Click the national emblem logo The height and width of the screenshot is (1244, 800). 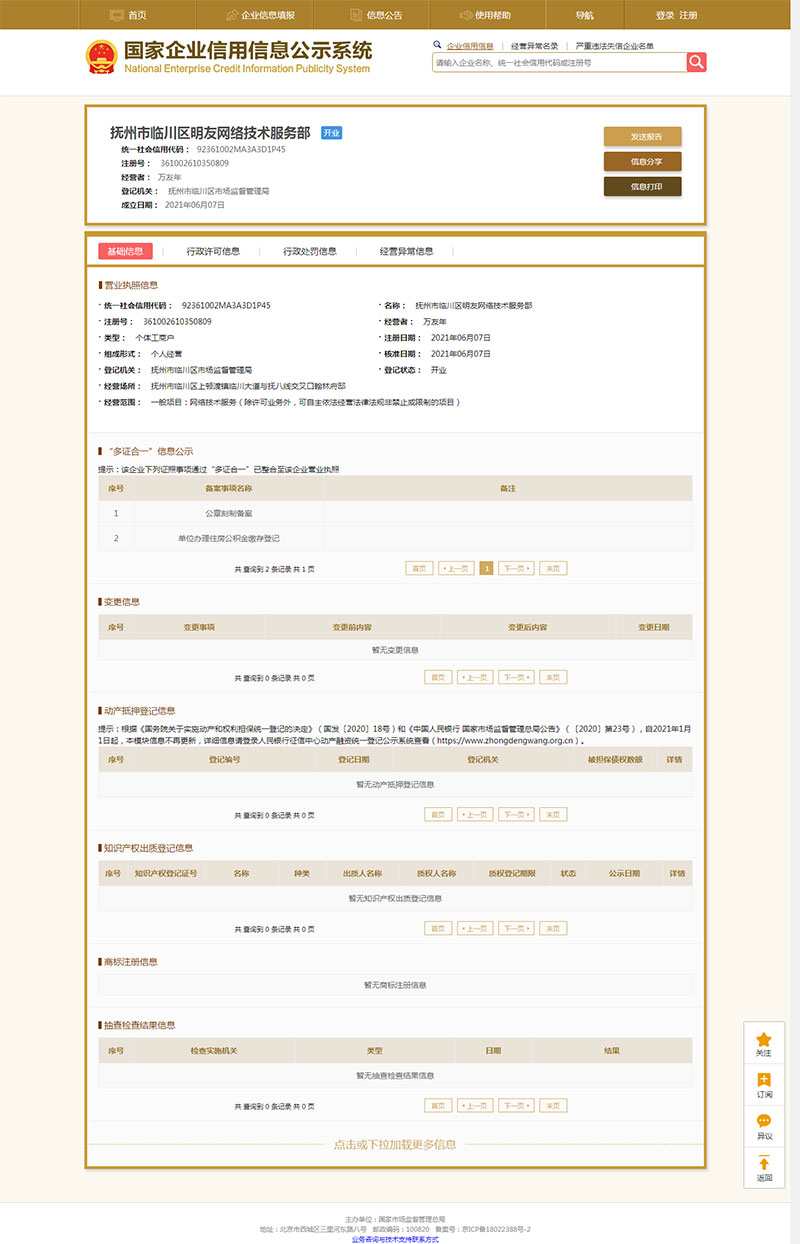pos(100,56)
